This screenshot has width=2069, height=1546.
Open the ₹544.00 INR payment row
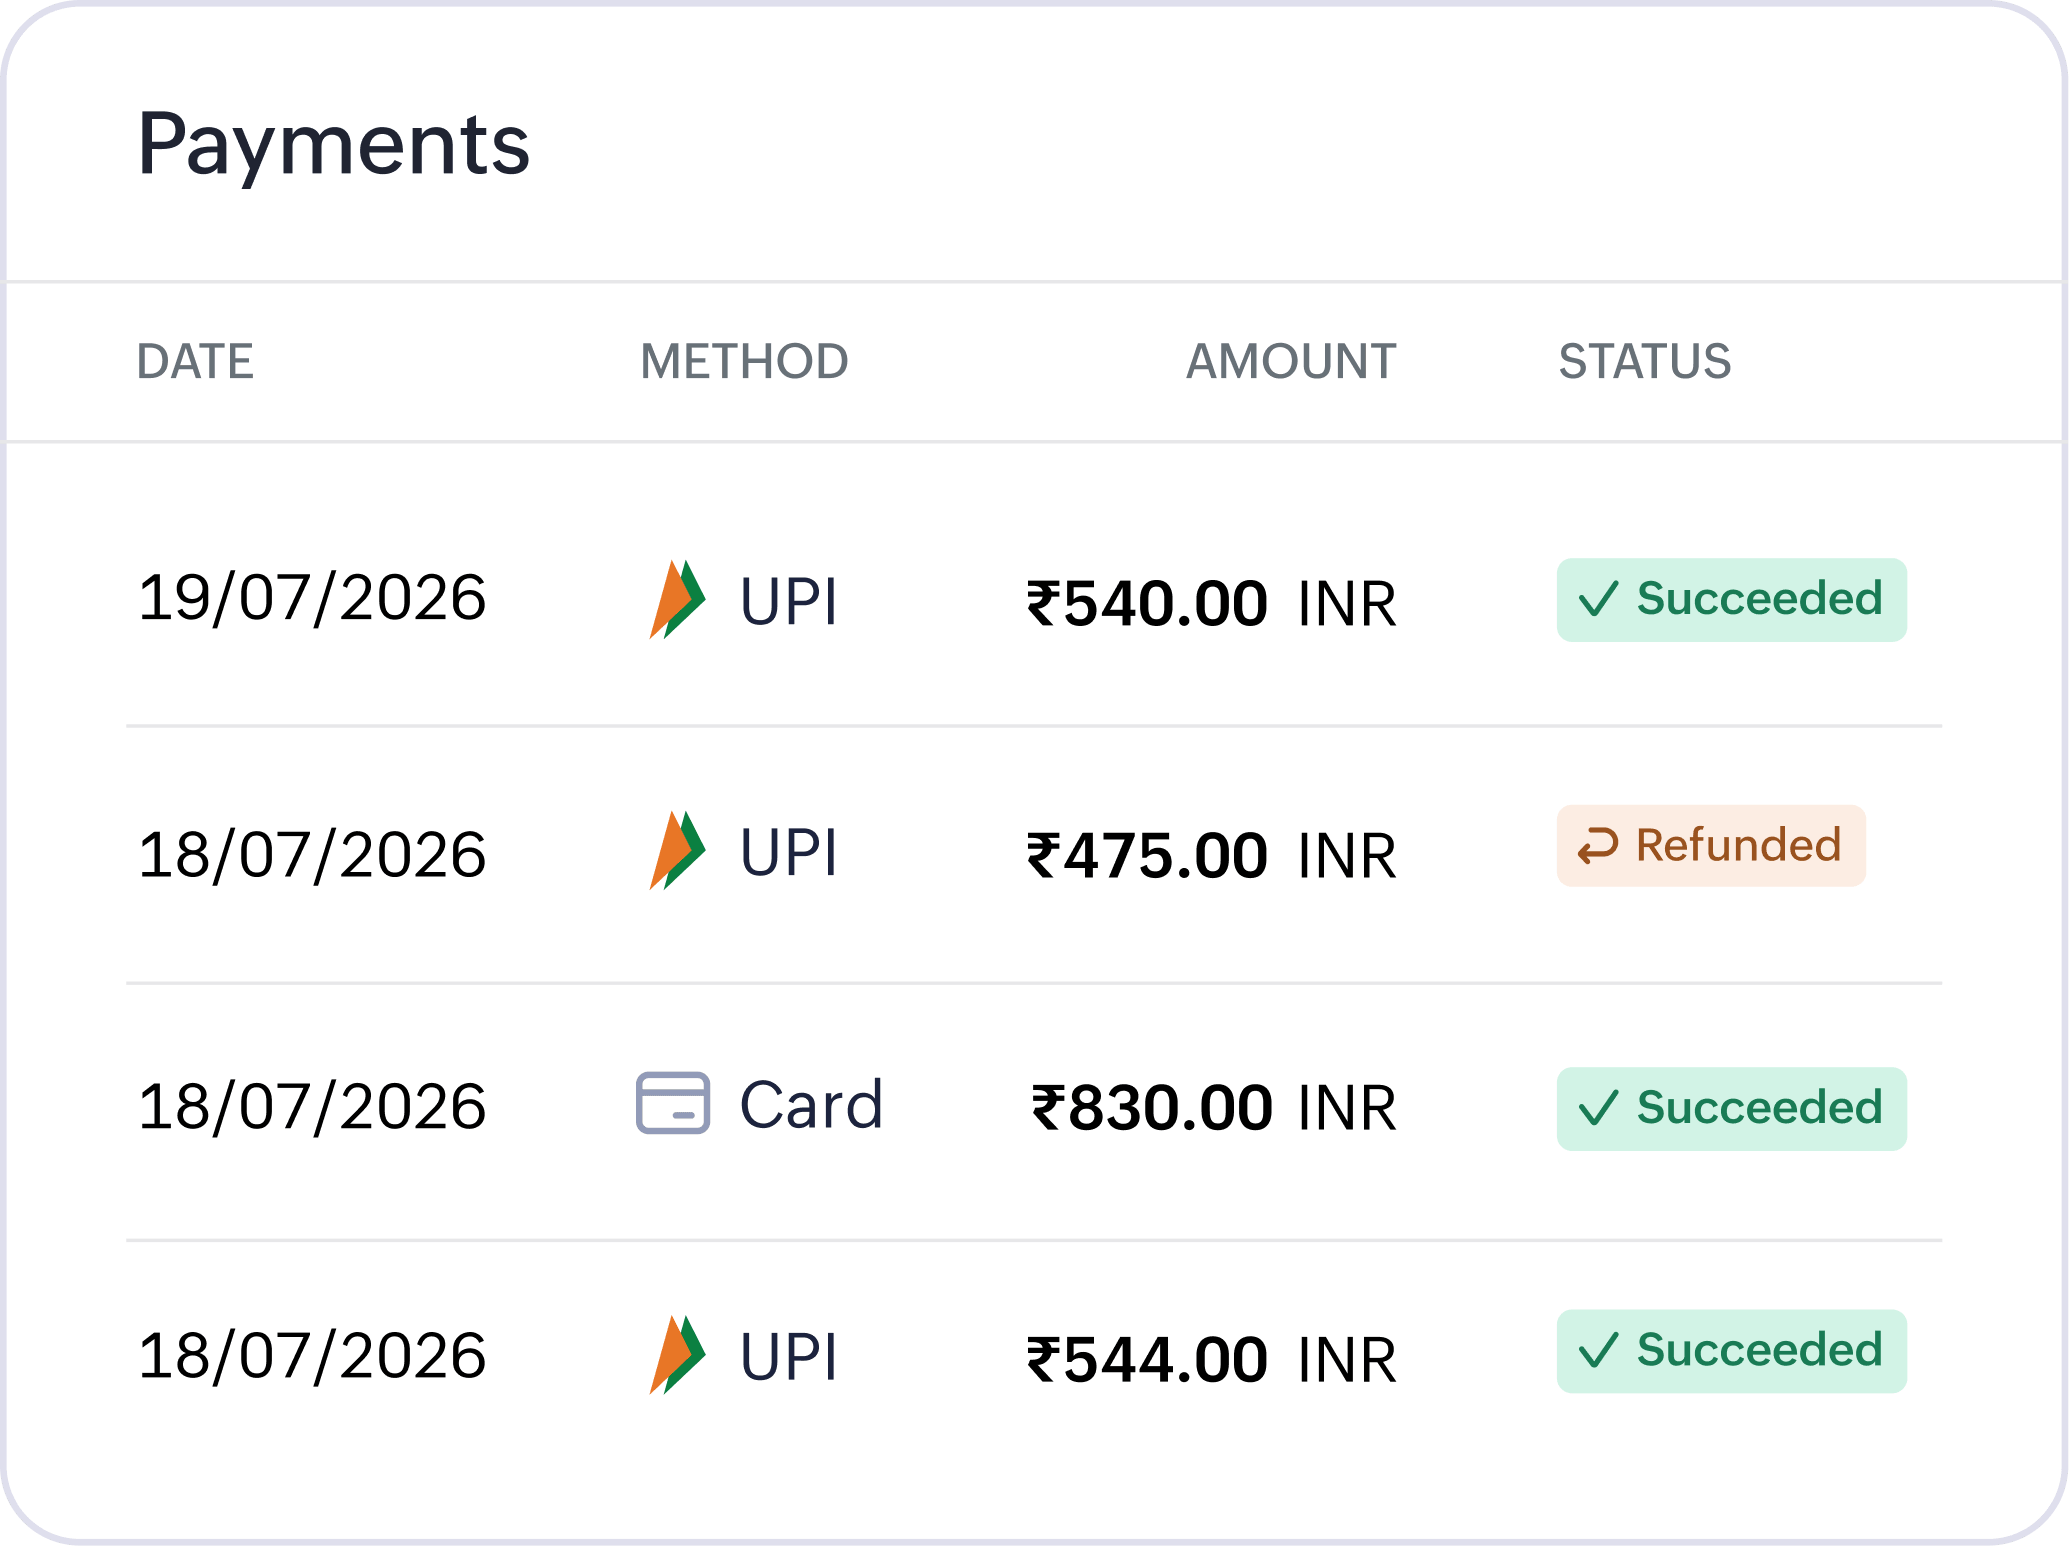click(1034, 1357)
